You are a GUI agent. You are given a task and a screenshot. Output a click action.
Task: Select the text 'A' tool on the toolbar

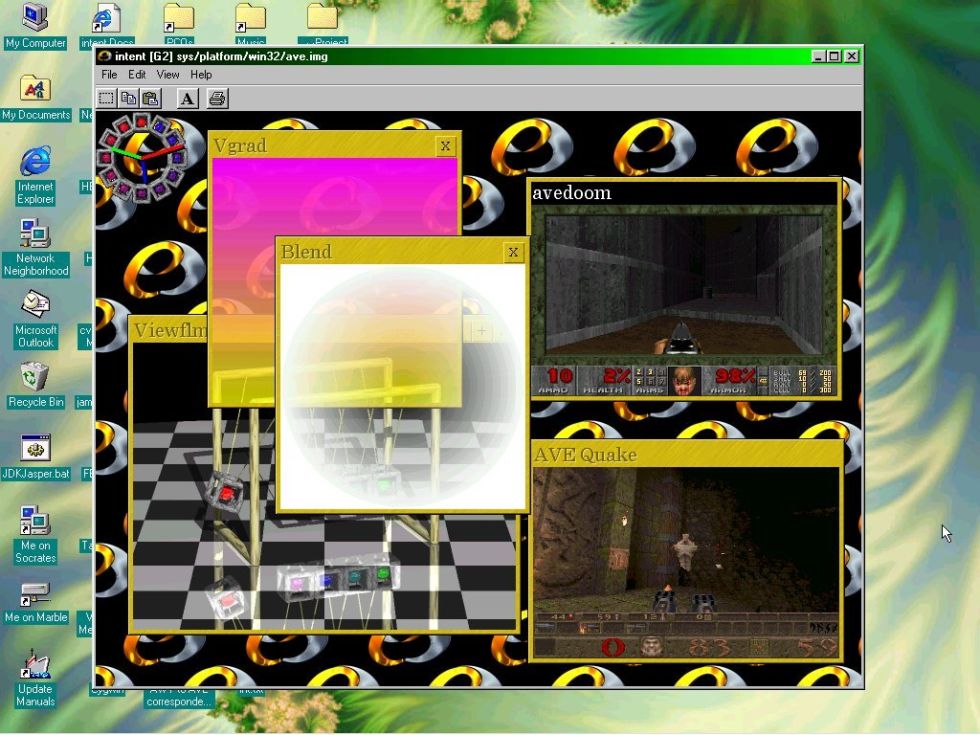[x=187, y=98]
